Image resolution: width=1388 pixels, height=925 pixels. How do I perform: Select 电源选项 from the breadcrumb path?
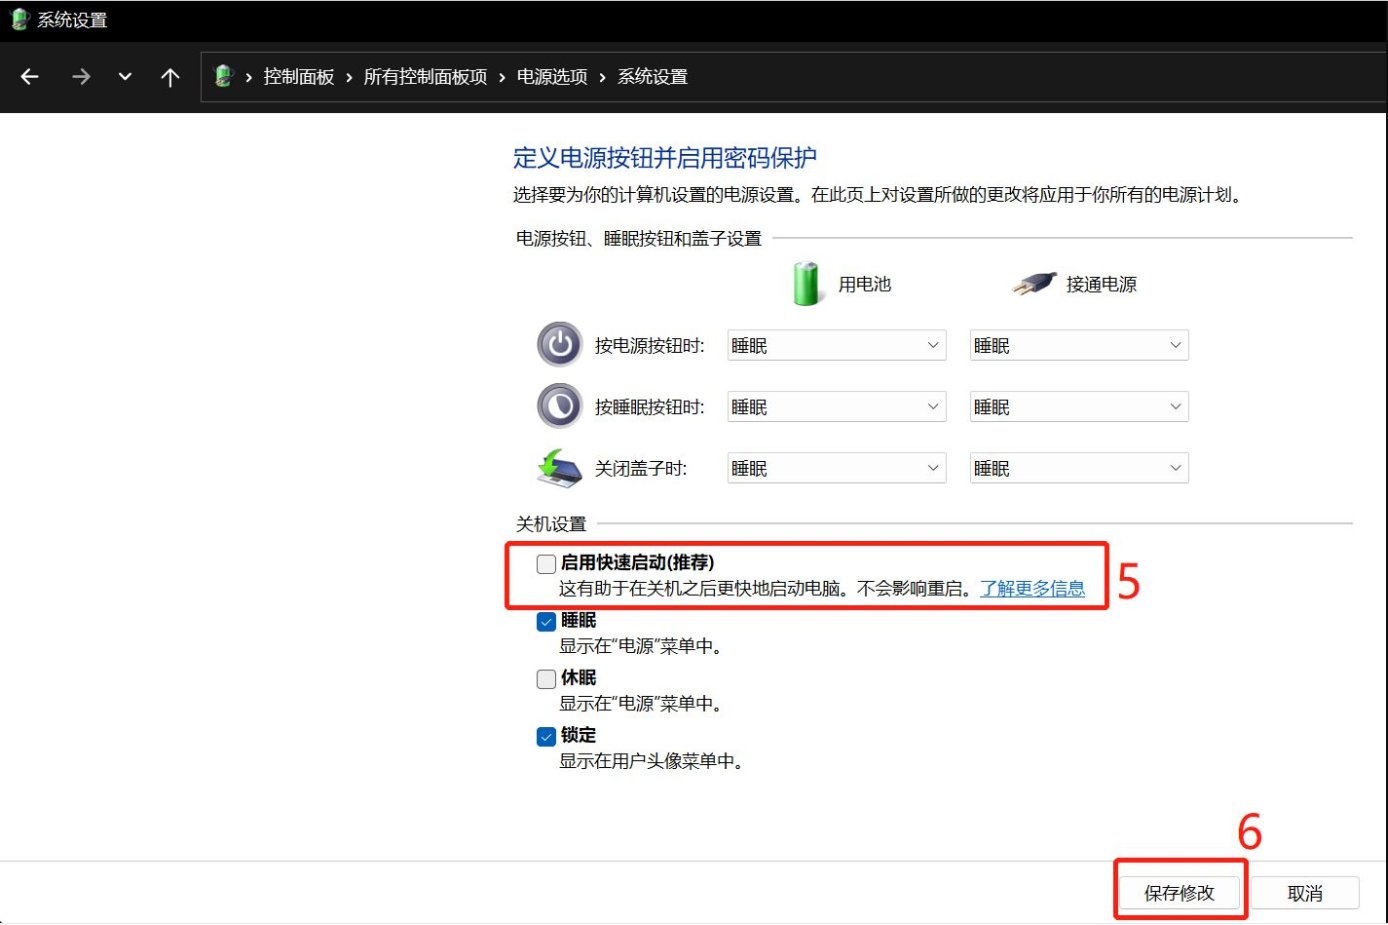point(550,76)
